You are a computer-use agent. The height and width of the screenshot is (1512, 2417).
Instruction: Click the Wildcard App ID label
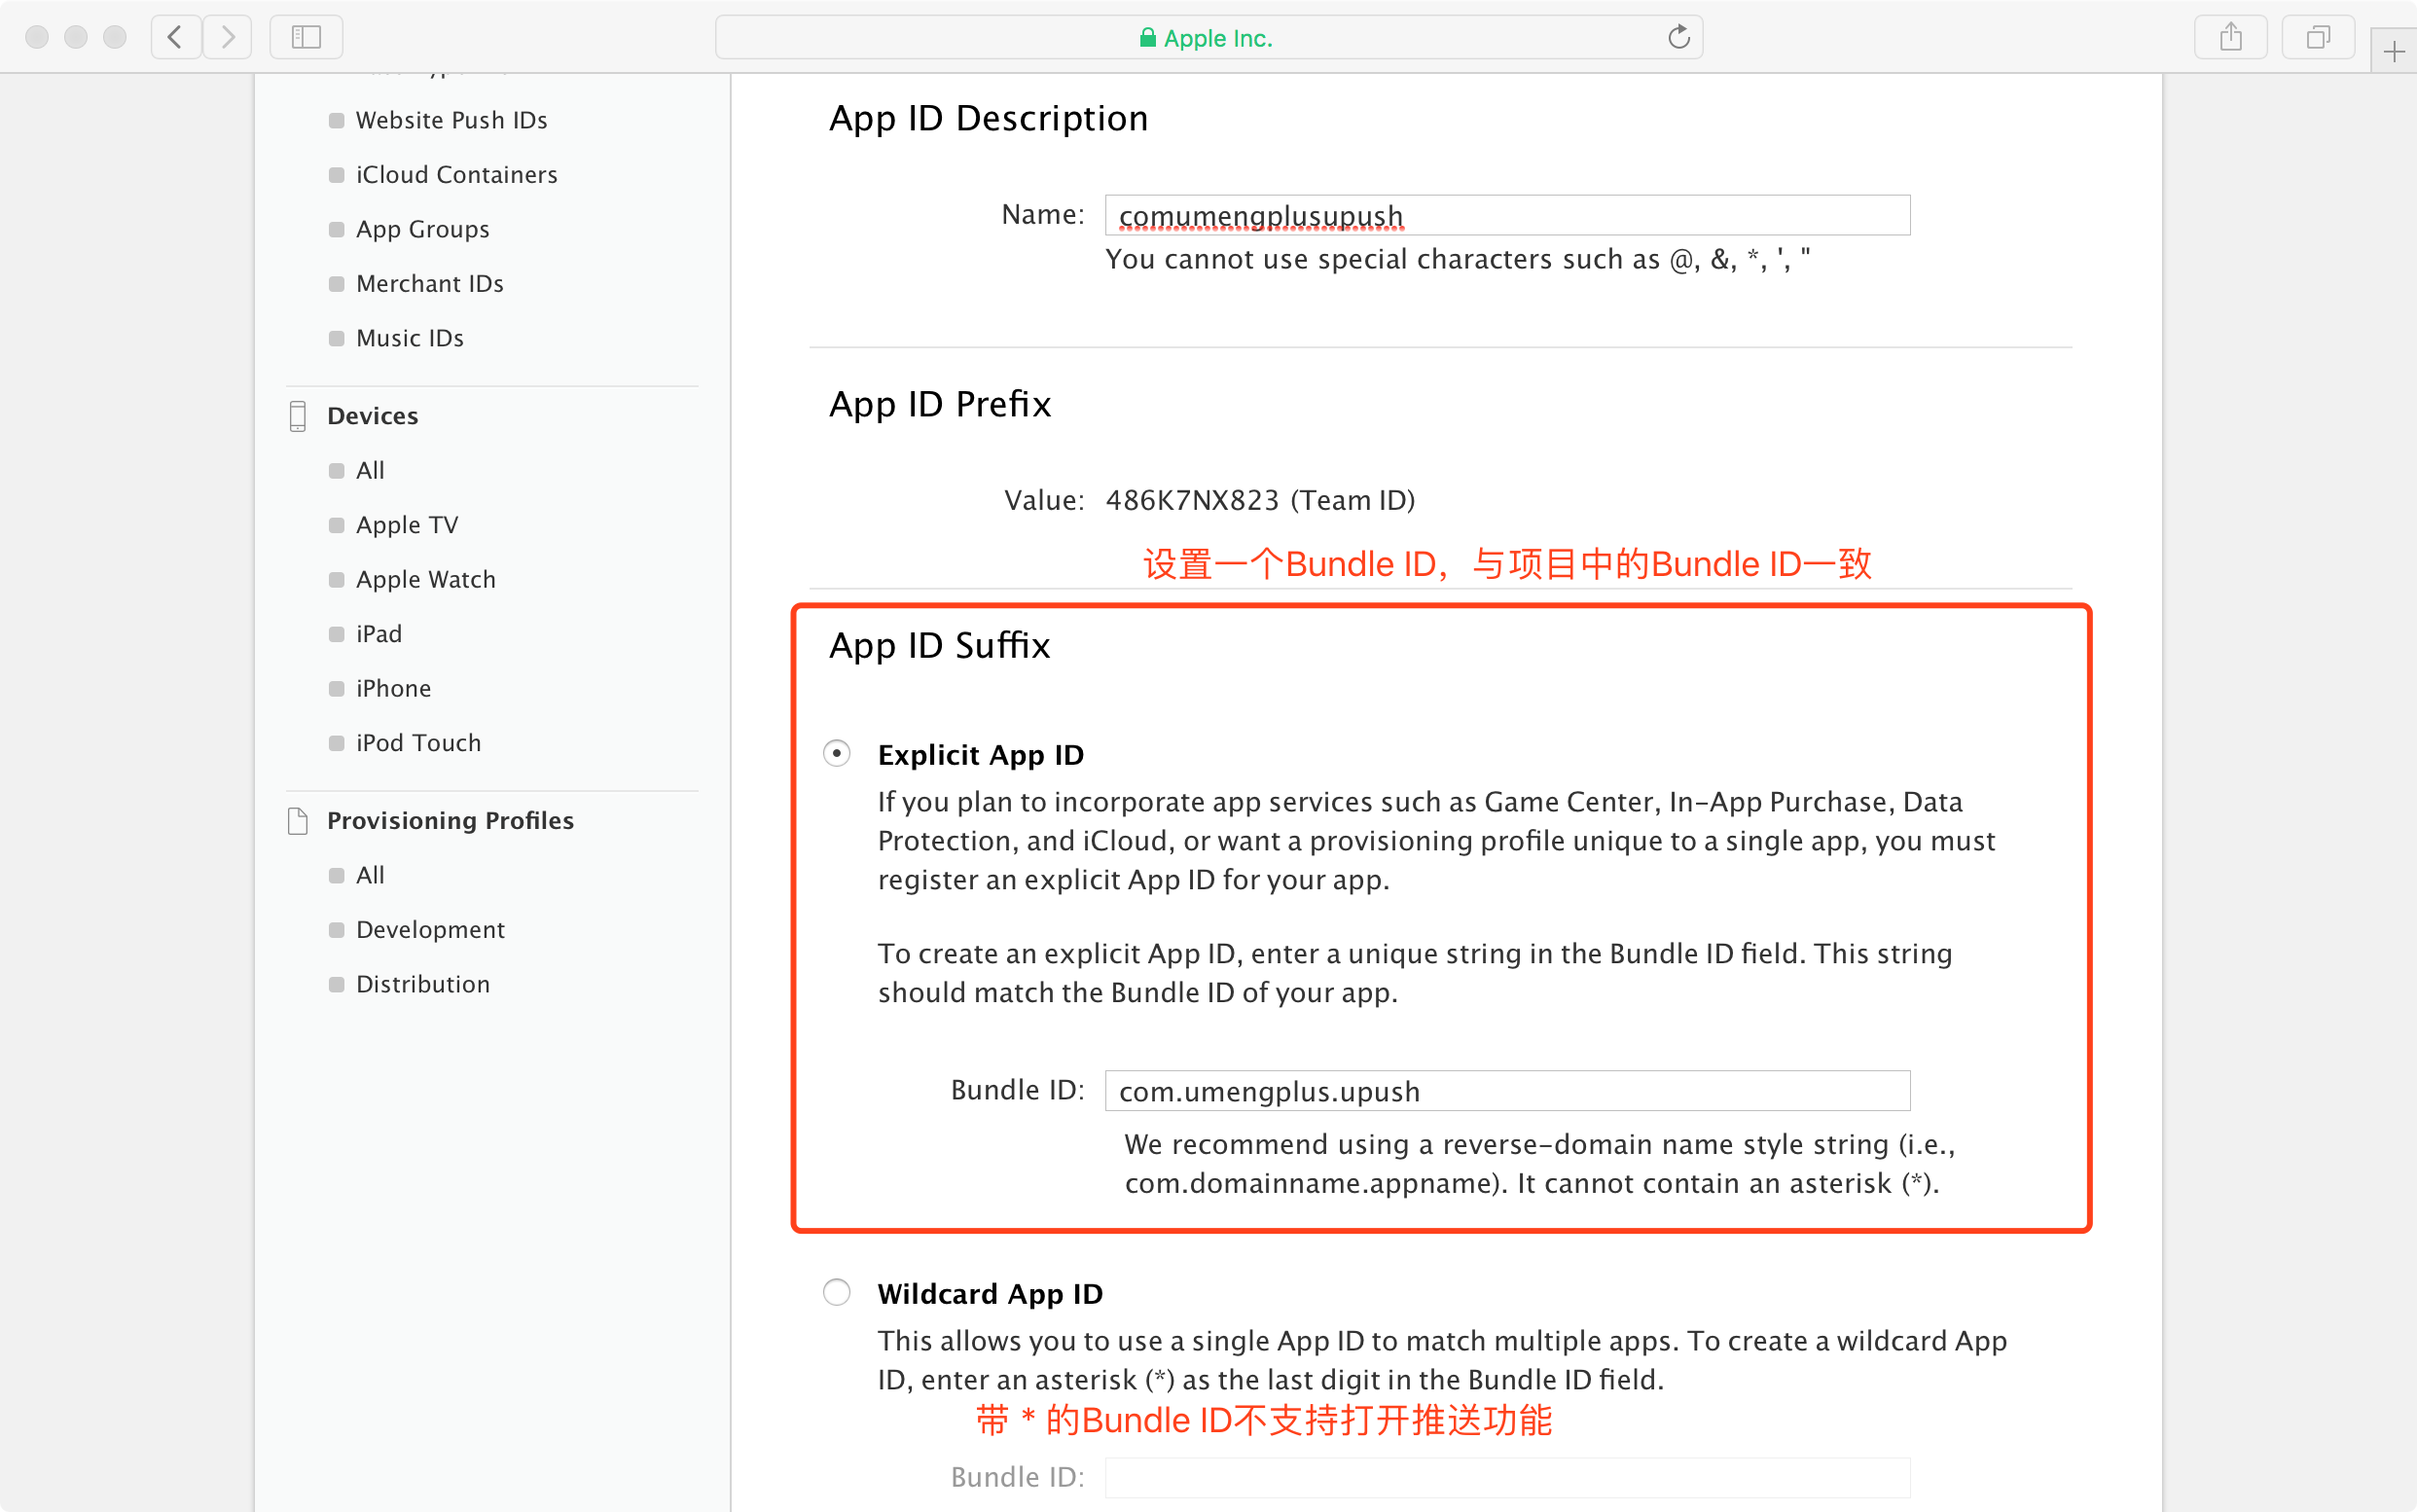[990, 1294]
